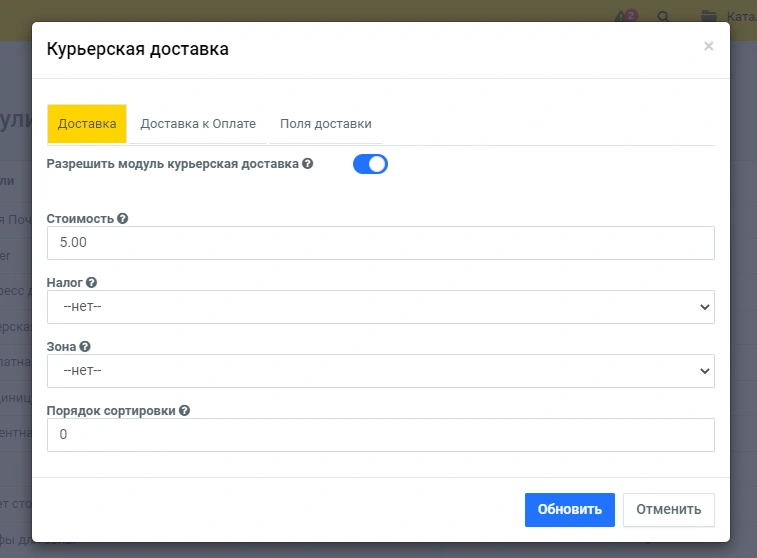The image size is (757, 558).
Task: Close the Курьерская доставка dialog
Action: click(709, 46)
